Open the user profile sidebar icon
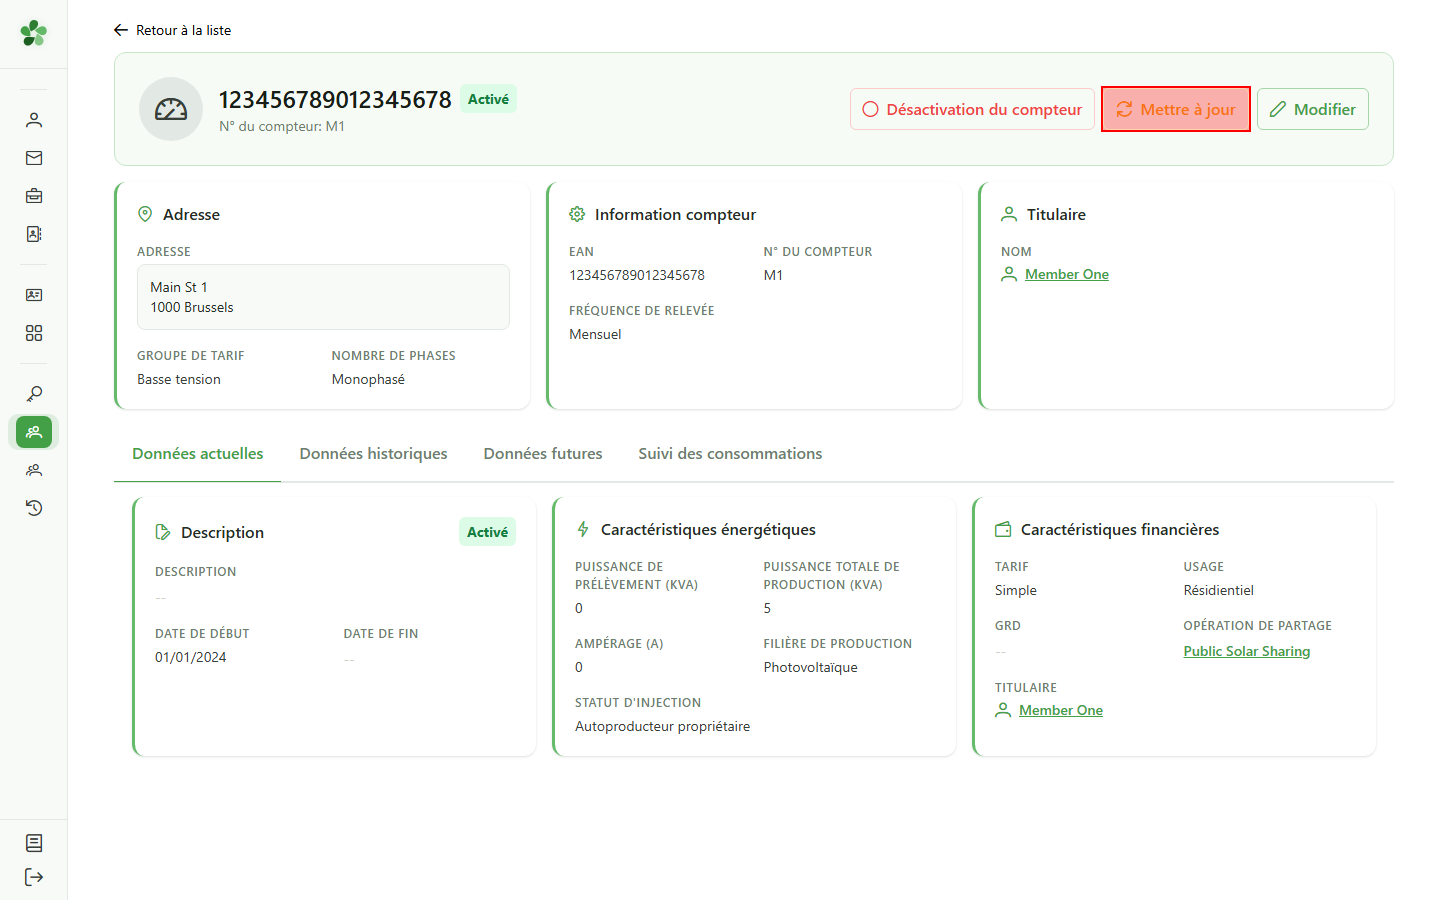Screen dimensions: 1440x900 [34, 120]
